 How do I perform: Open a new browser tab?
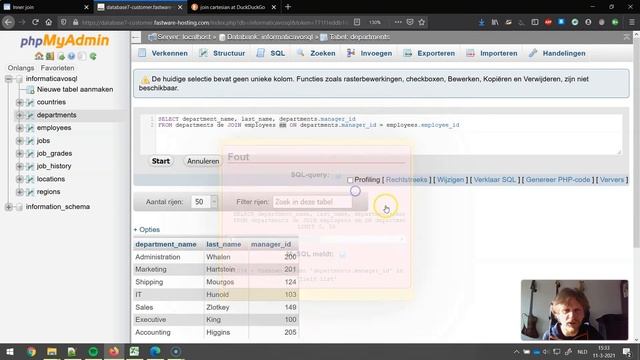click(x=288, y=7)
